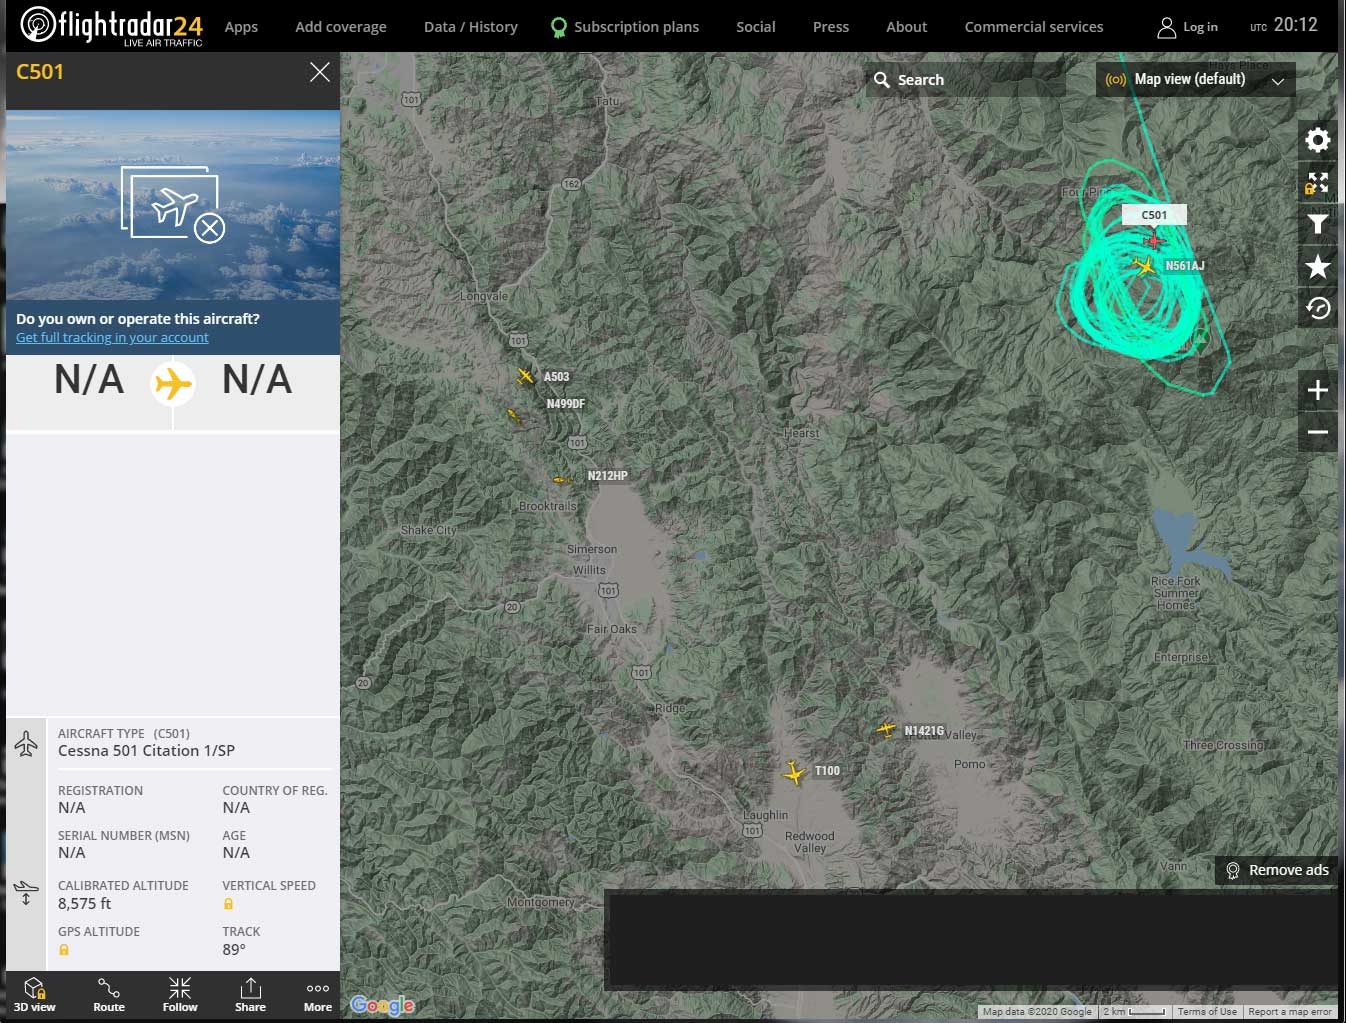Screen dimensions: 1347x1023
Task: Open the map filter funnel icon
Action: click(1317, 224)
